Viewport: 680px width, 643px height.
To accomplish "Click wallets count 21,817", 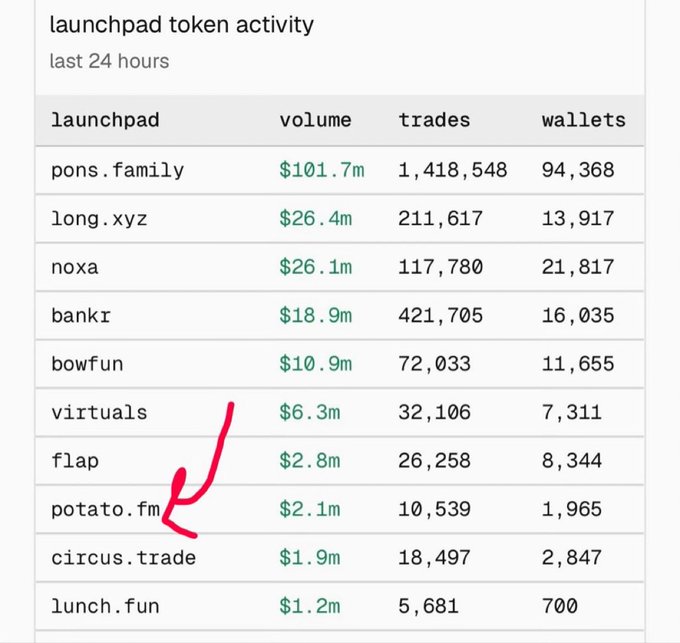I will 578,268.
